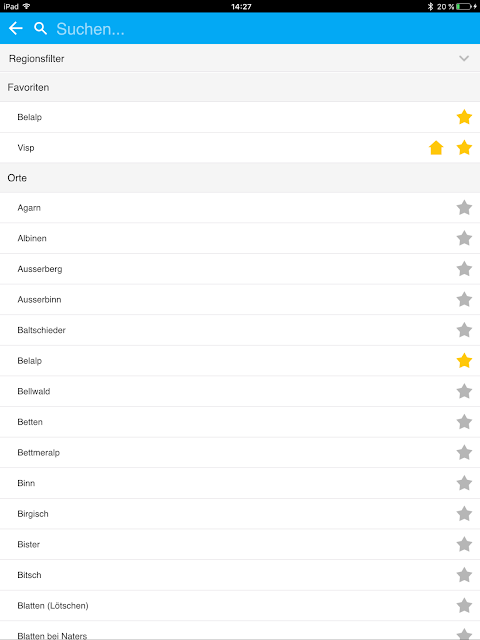Open the Baltschieder location entry
The height and width of the screenshot is (640, 480).
point(240,330)
